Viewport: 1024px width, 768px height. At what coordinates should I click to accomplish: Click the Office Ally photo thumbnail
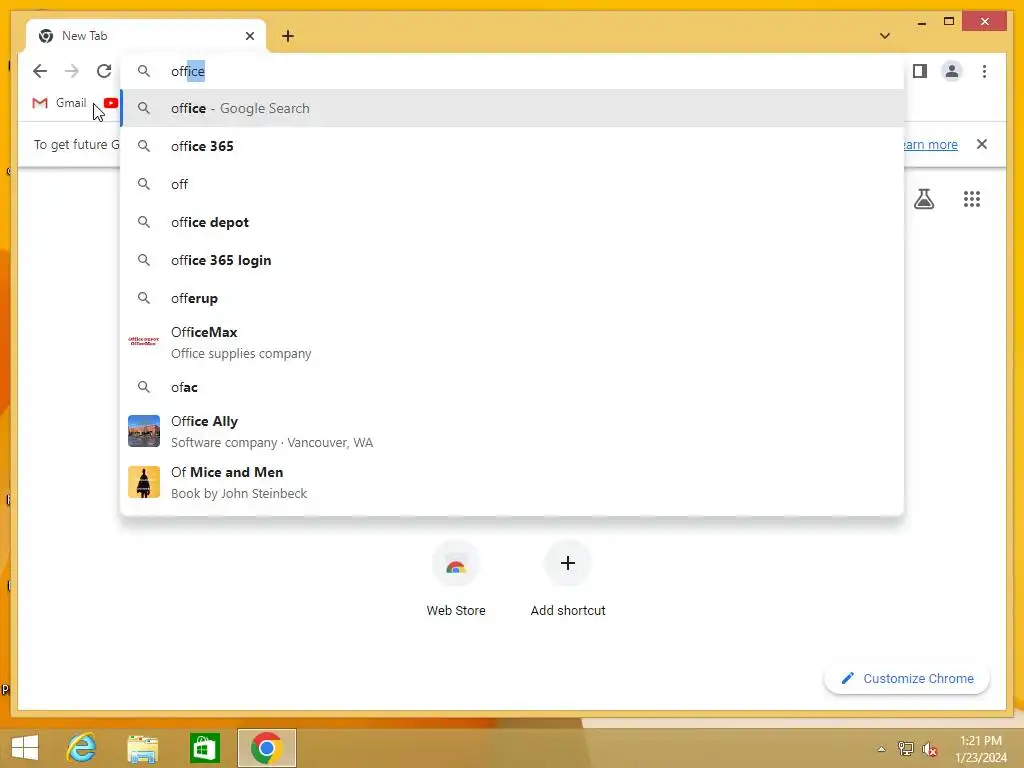144,431
